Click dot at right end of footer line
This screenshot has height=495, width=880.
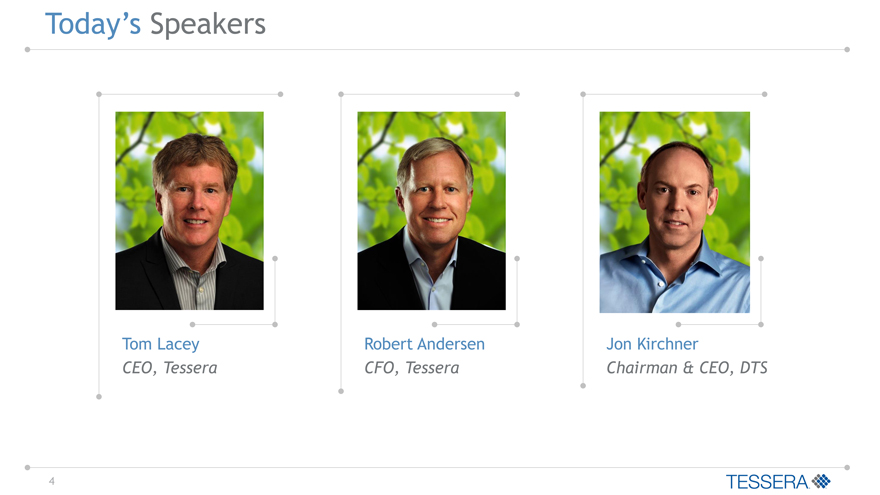[847, 467]
